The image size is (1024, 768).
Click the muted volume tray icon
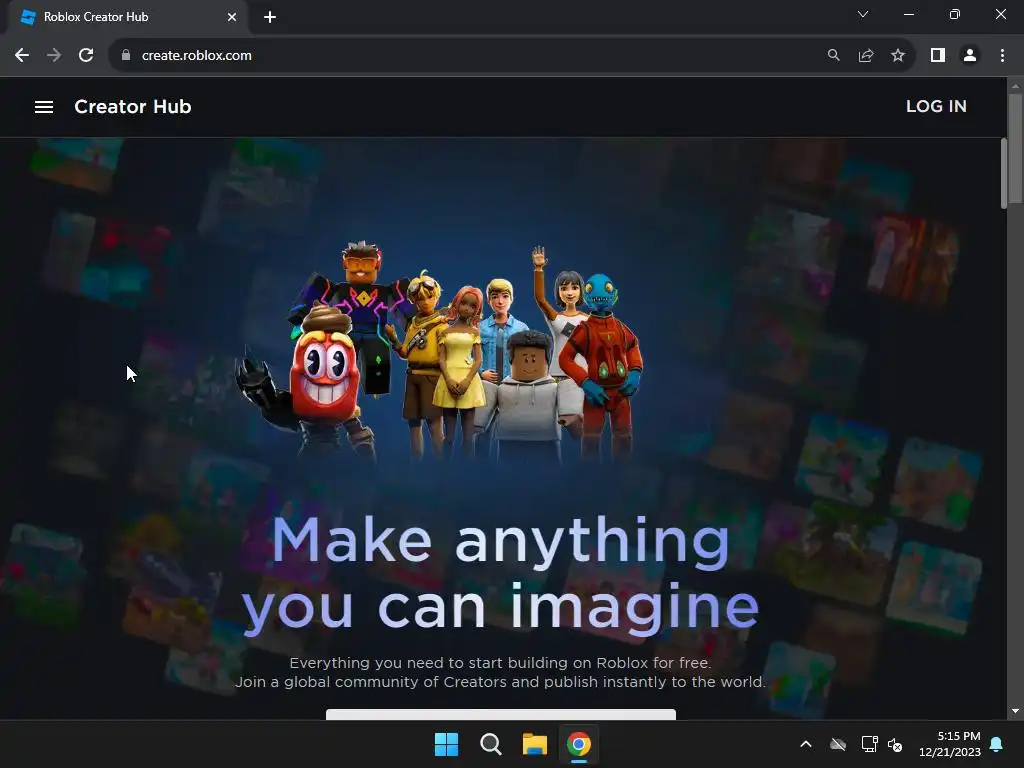pyautogui.click(x=895, y=744)
